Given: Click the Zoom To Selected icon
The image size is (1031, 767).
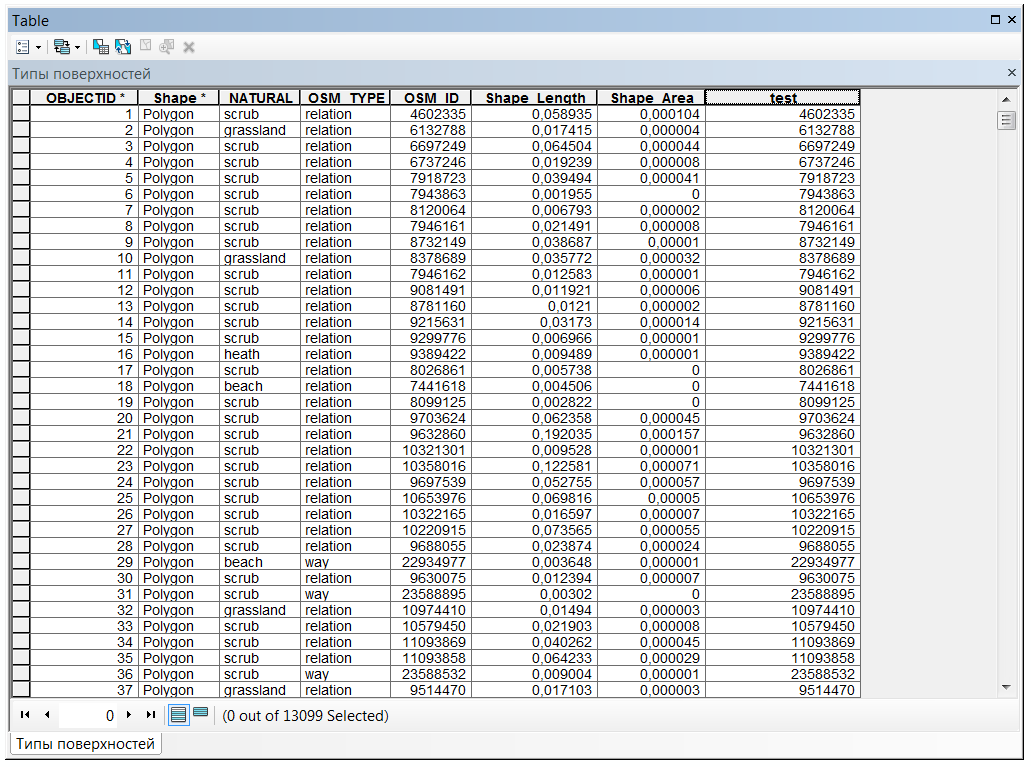Looking at the screenshot, I should tap(167, 47).
